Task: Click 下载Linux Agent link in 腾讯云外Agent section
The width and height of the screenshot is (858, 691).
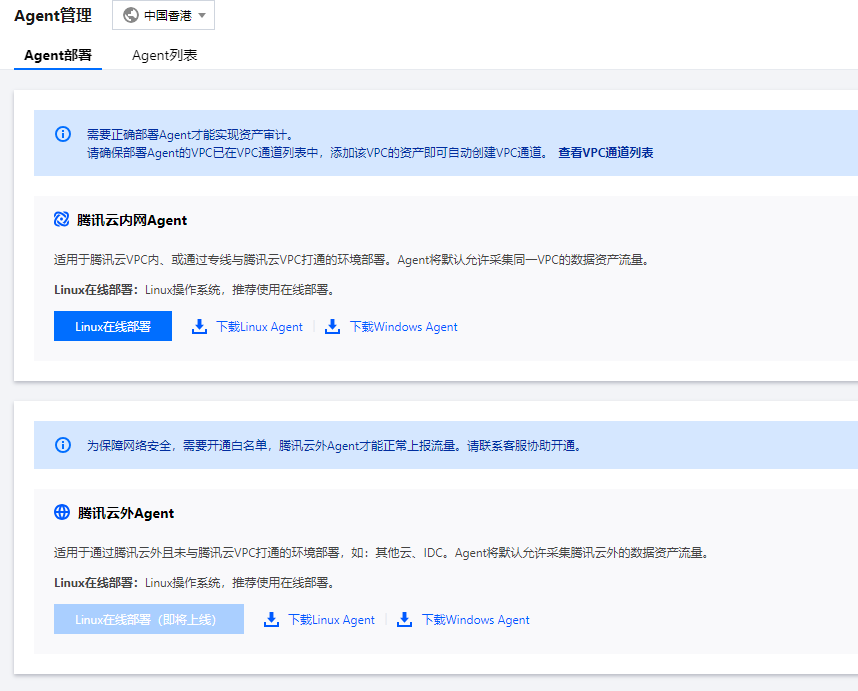Action: [x=332, y=620]
